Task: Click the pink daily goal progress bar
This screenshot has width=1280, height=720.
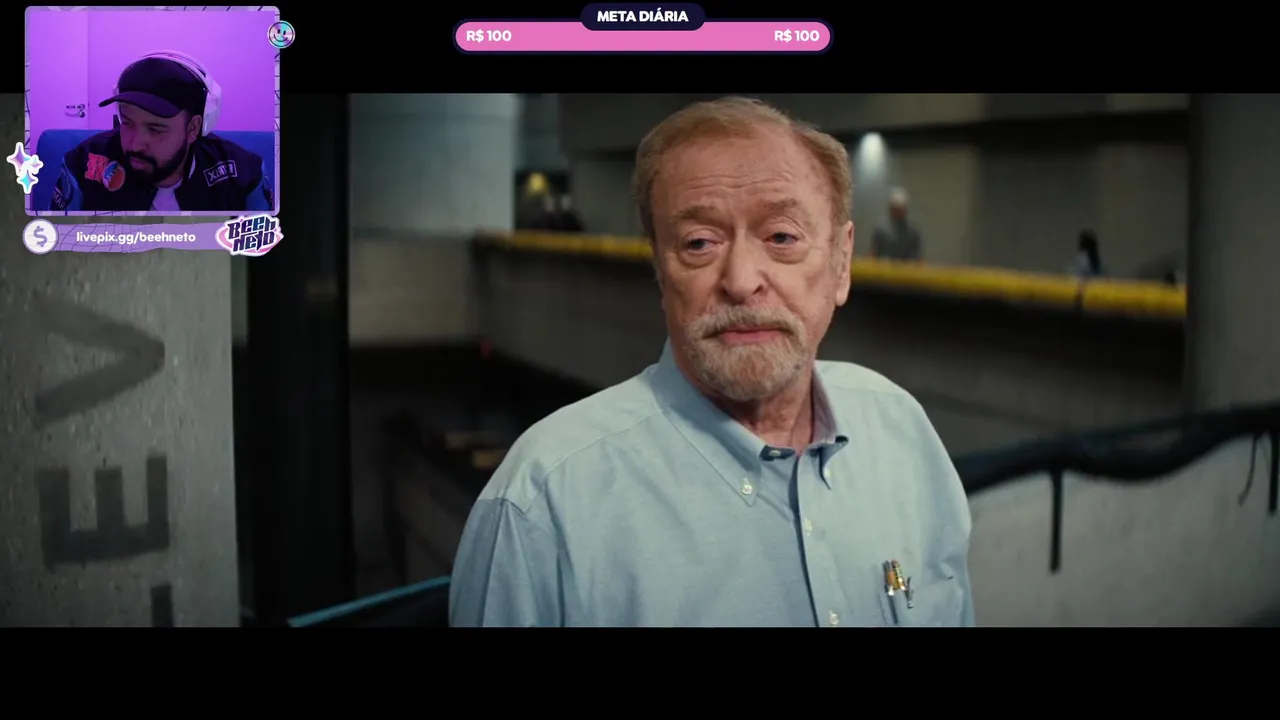Action: tap(642, 36)
